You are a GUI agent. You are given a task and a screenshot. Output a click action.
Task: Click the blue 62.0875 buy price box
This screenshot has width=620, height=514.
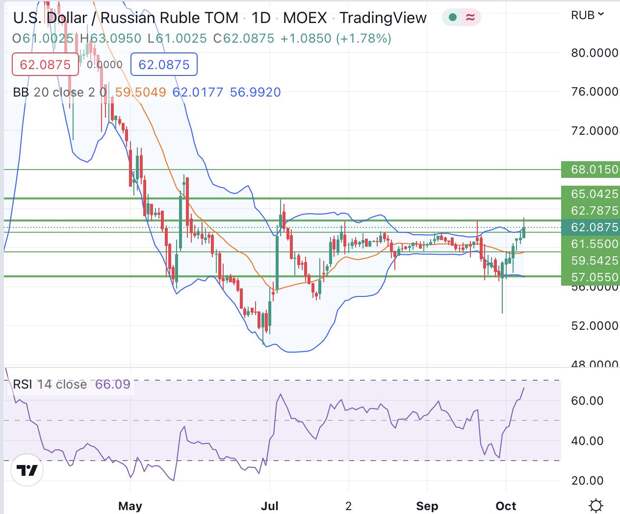point(164,64)
